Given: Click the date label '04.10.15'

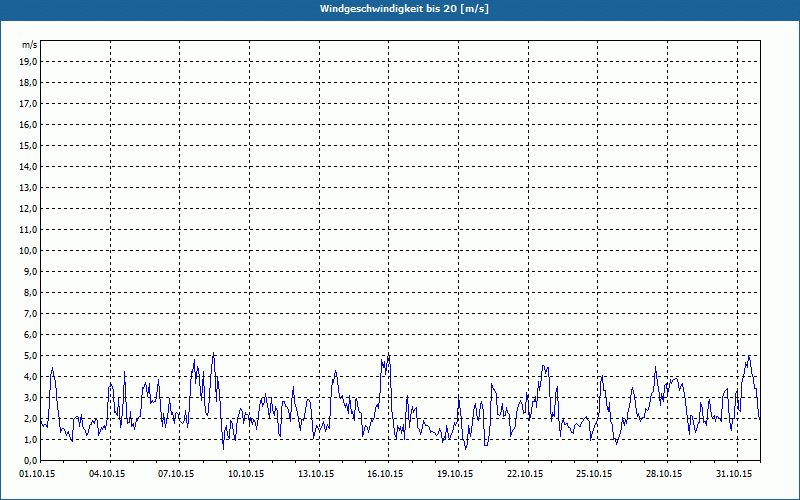Looking at the screenshot, I should [x=107, y=474].
